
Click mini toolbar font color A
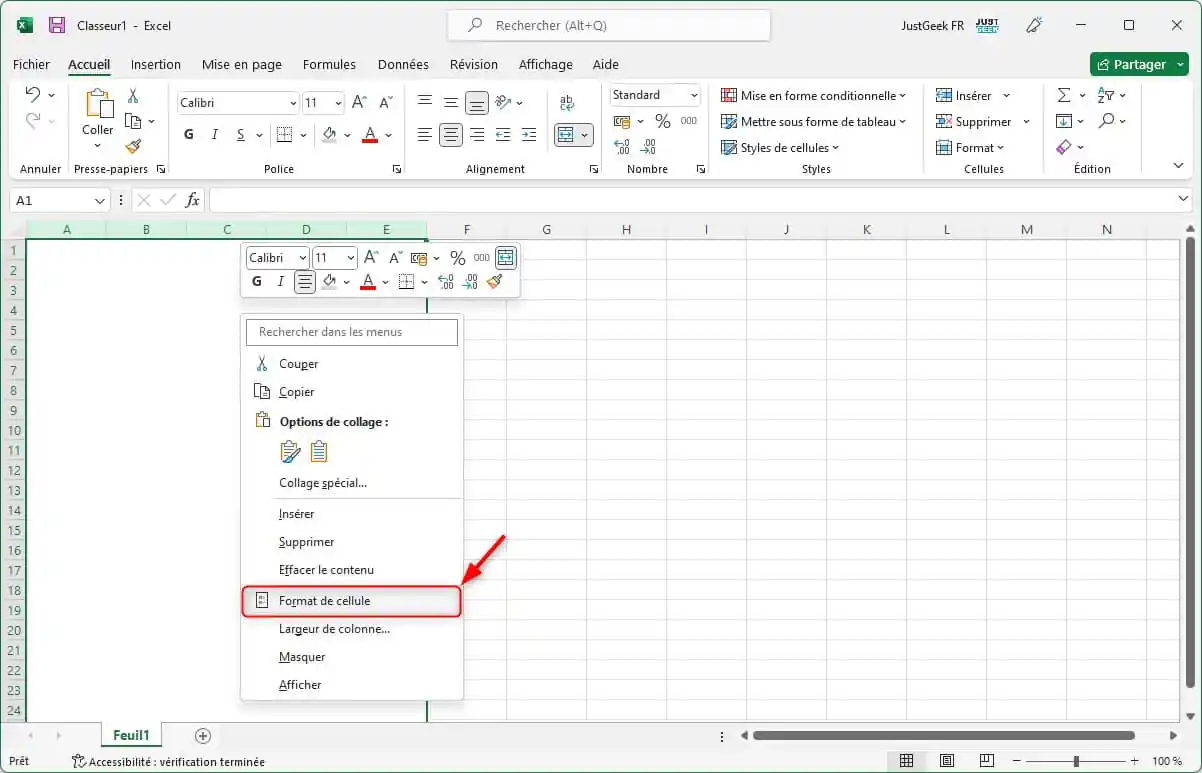pyautogui.click(x=368, y=282)
